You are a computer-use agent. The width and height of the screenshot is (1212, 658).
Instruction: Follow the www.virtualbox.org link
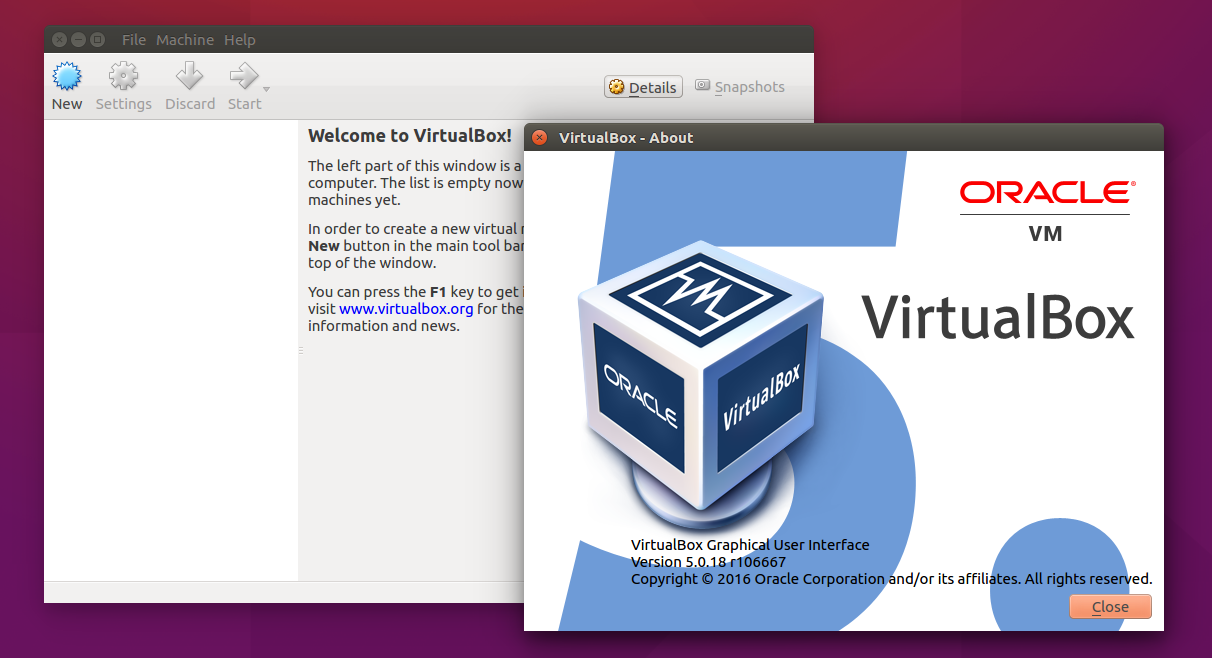click(x=406, y=309)
